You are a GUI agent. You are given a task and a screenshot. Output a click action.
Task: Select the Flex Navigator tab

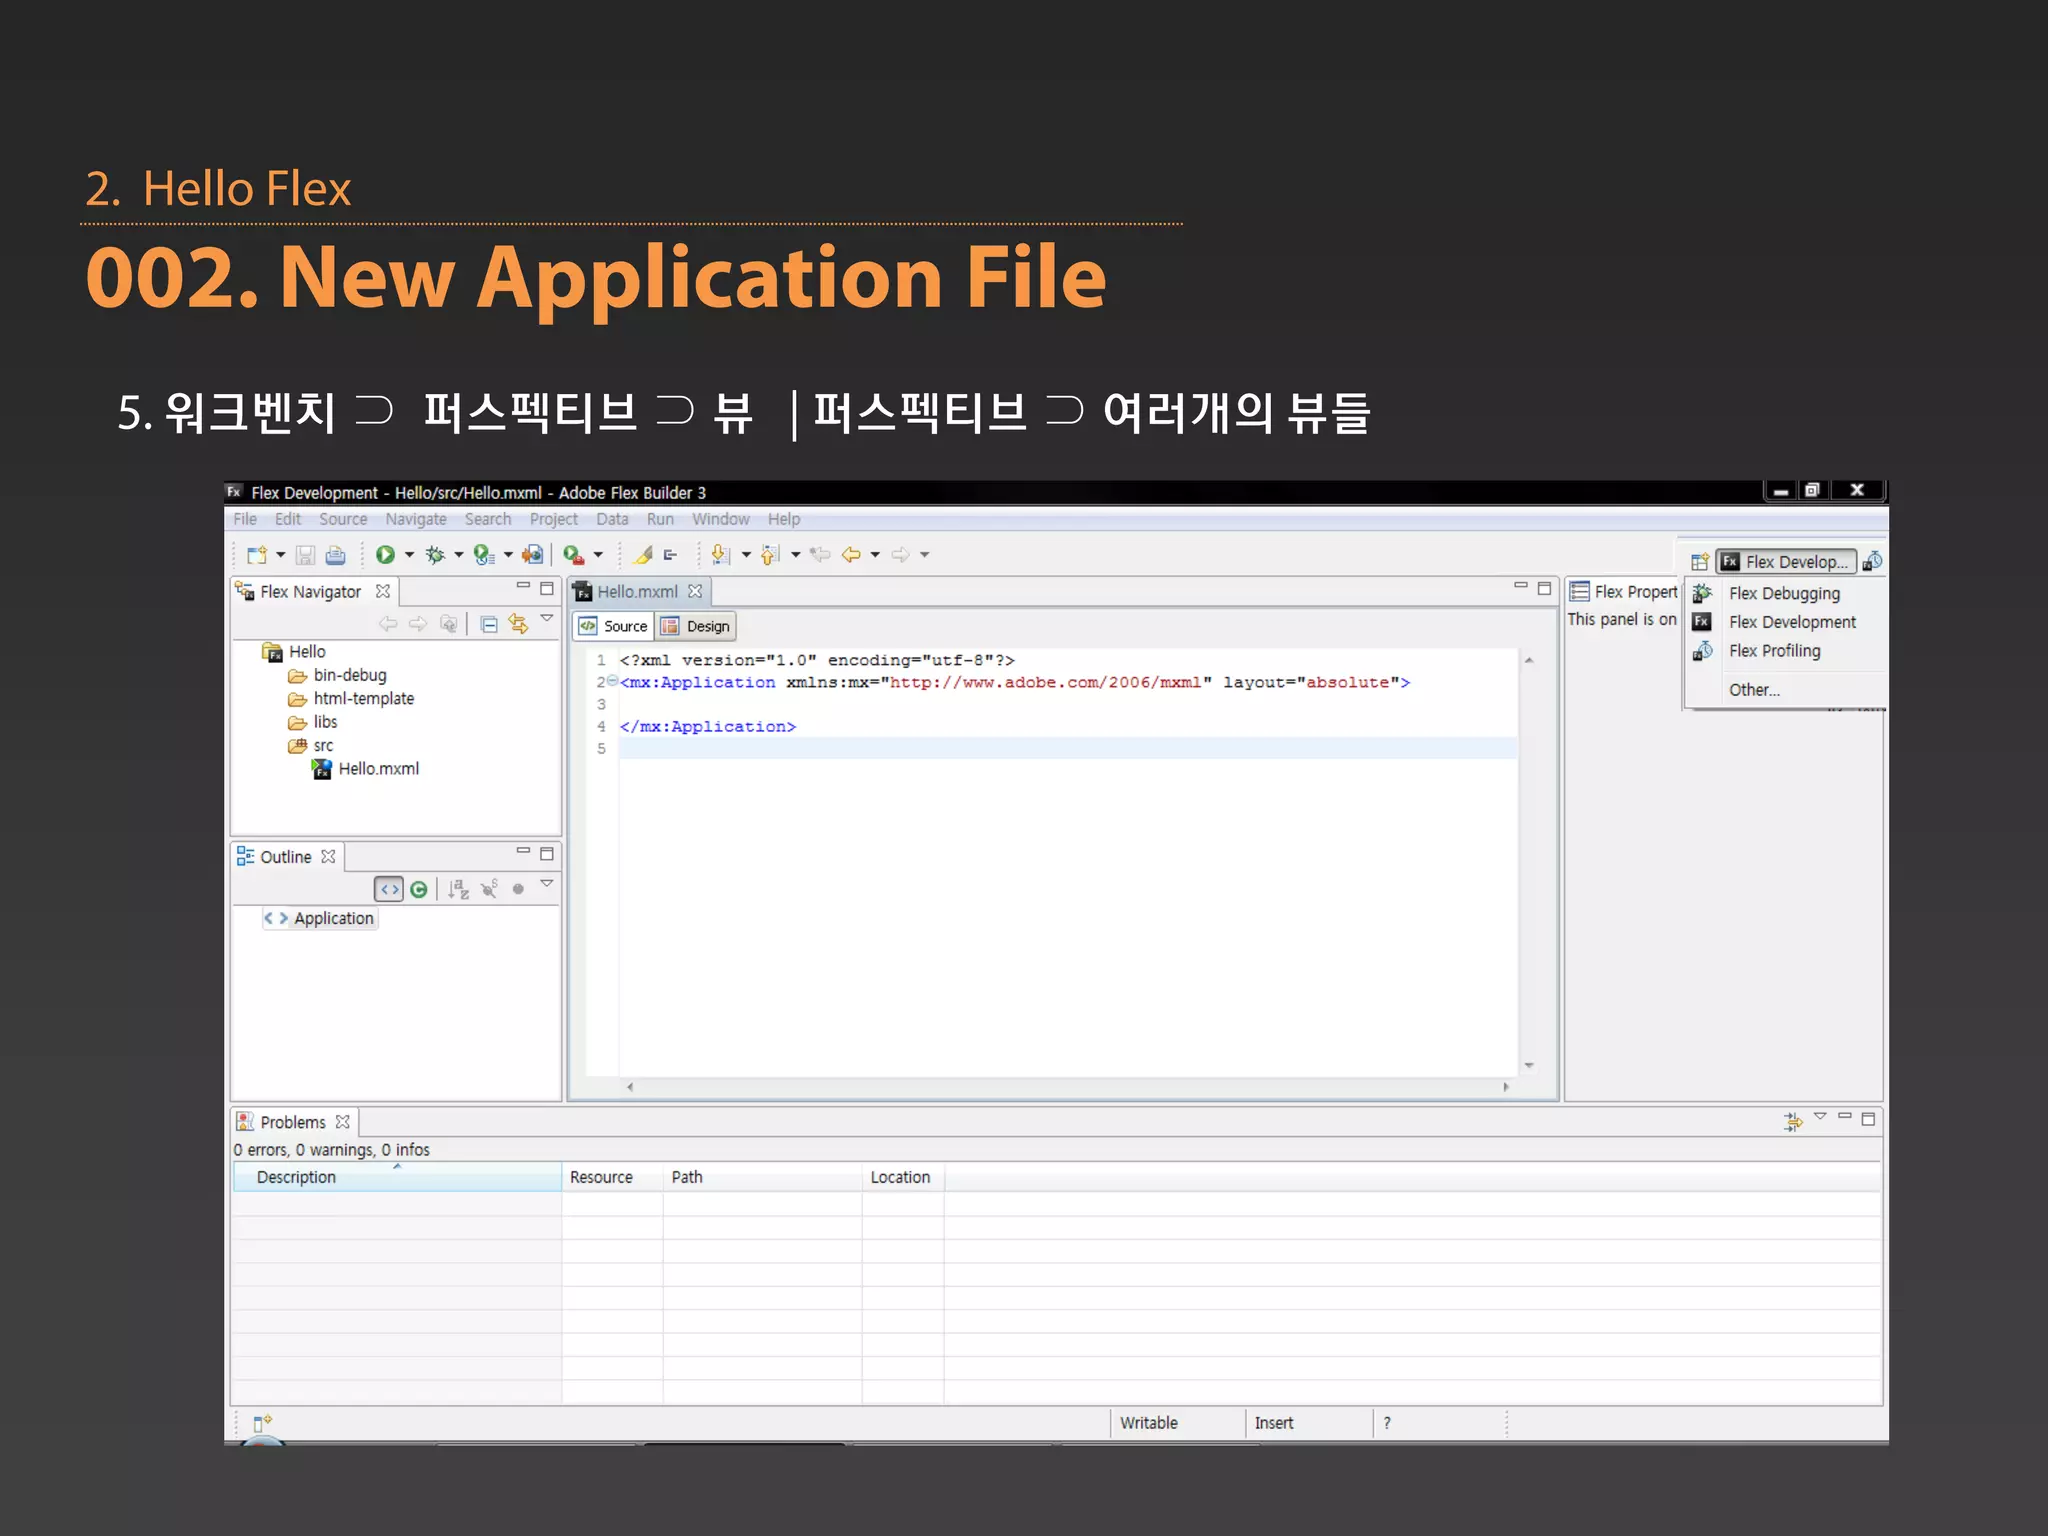310,592
